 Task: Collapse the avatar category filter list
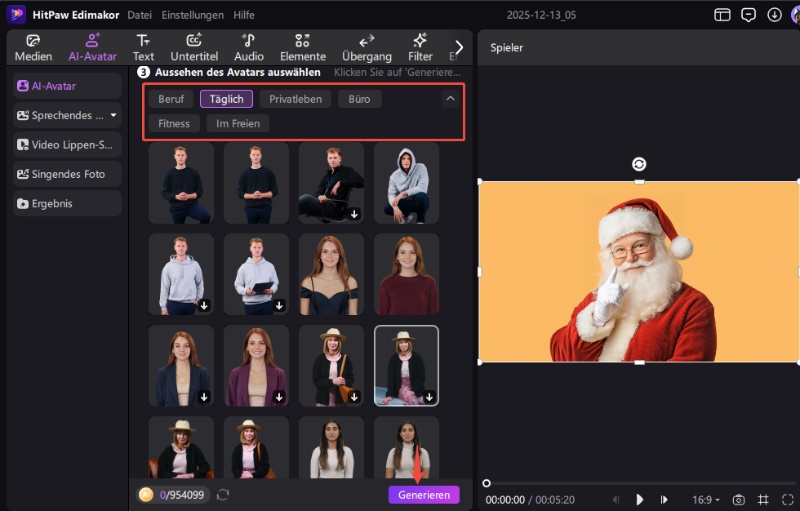tap(450, 99)
